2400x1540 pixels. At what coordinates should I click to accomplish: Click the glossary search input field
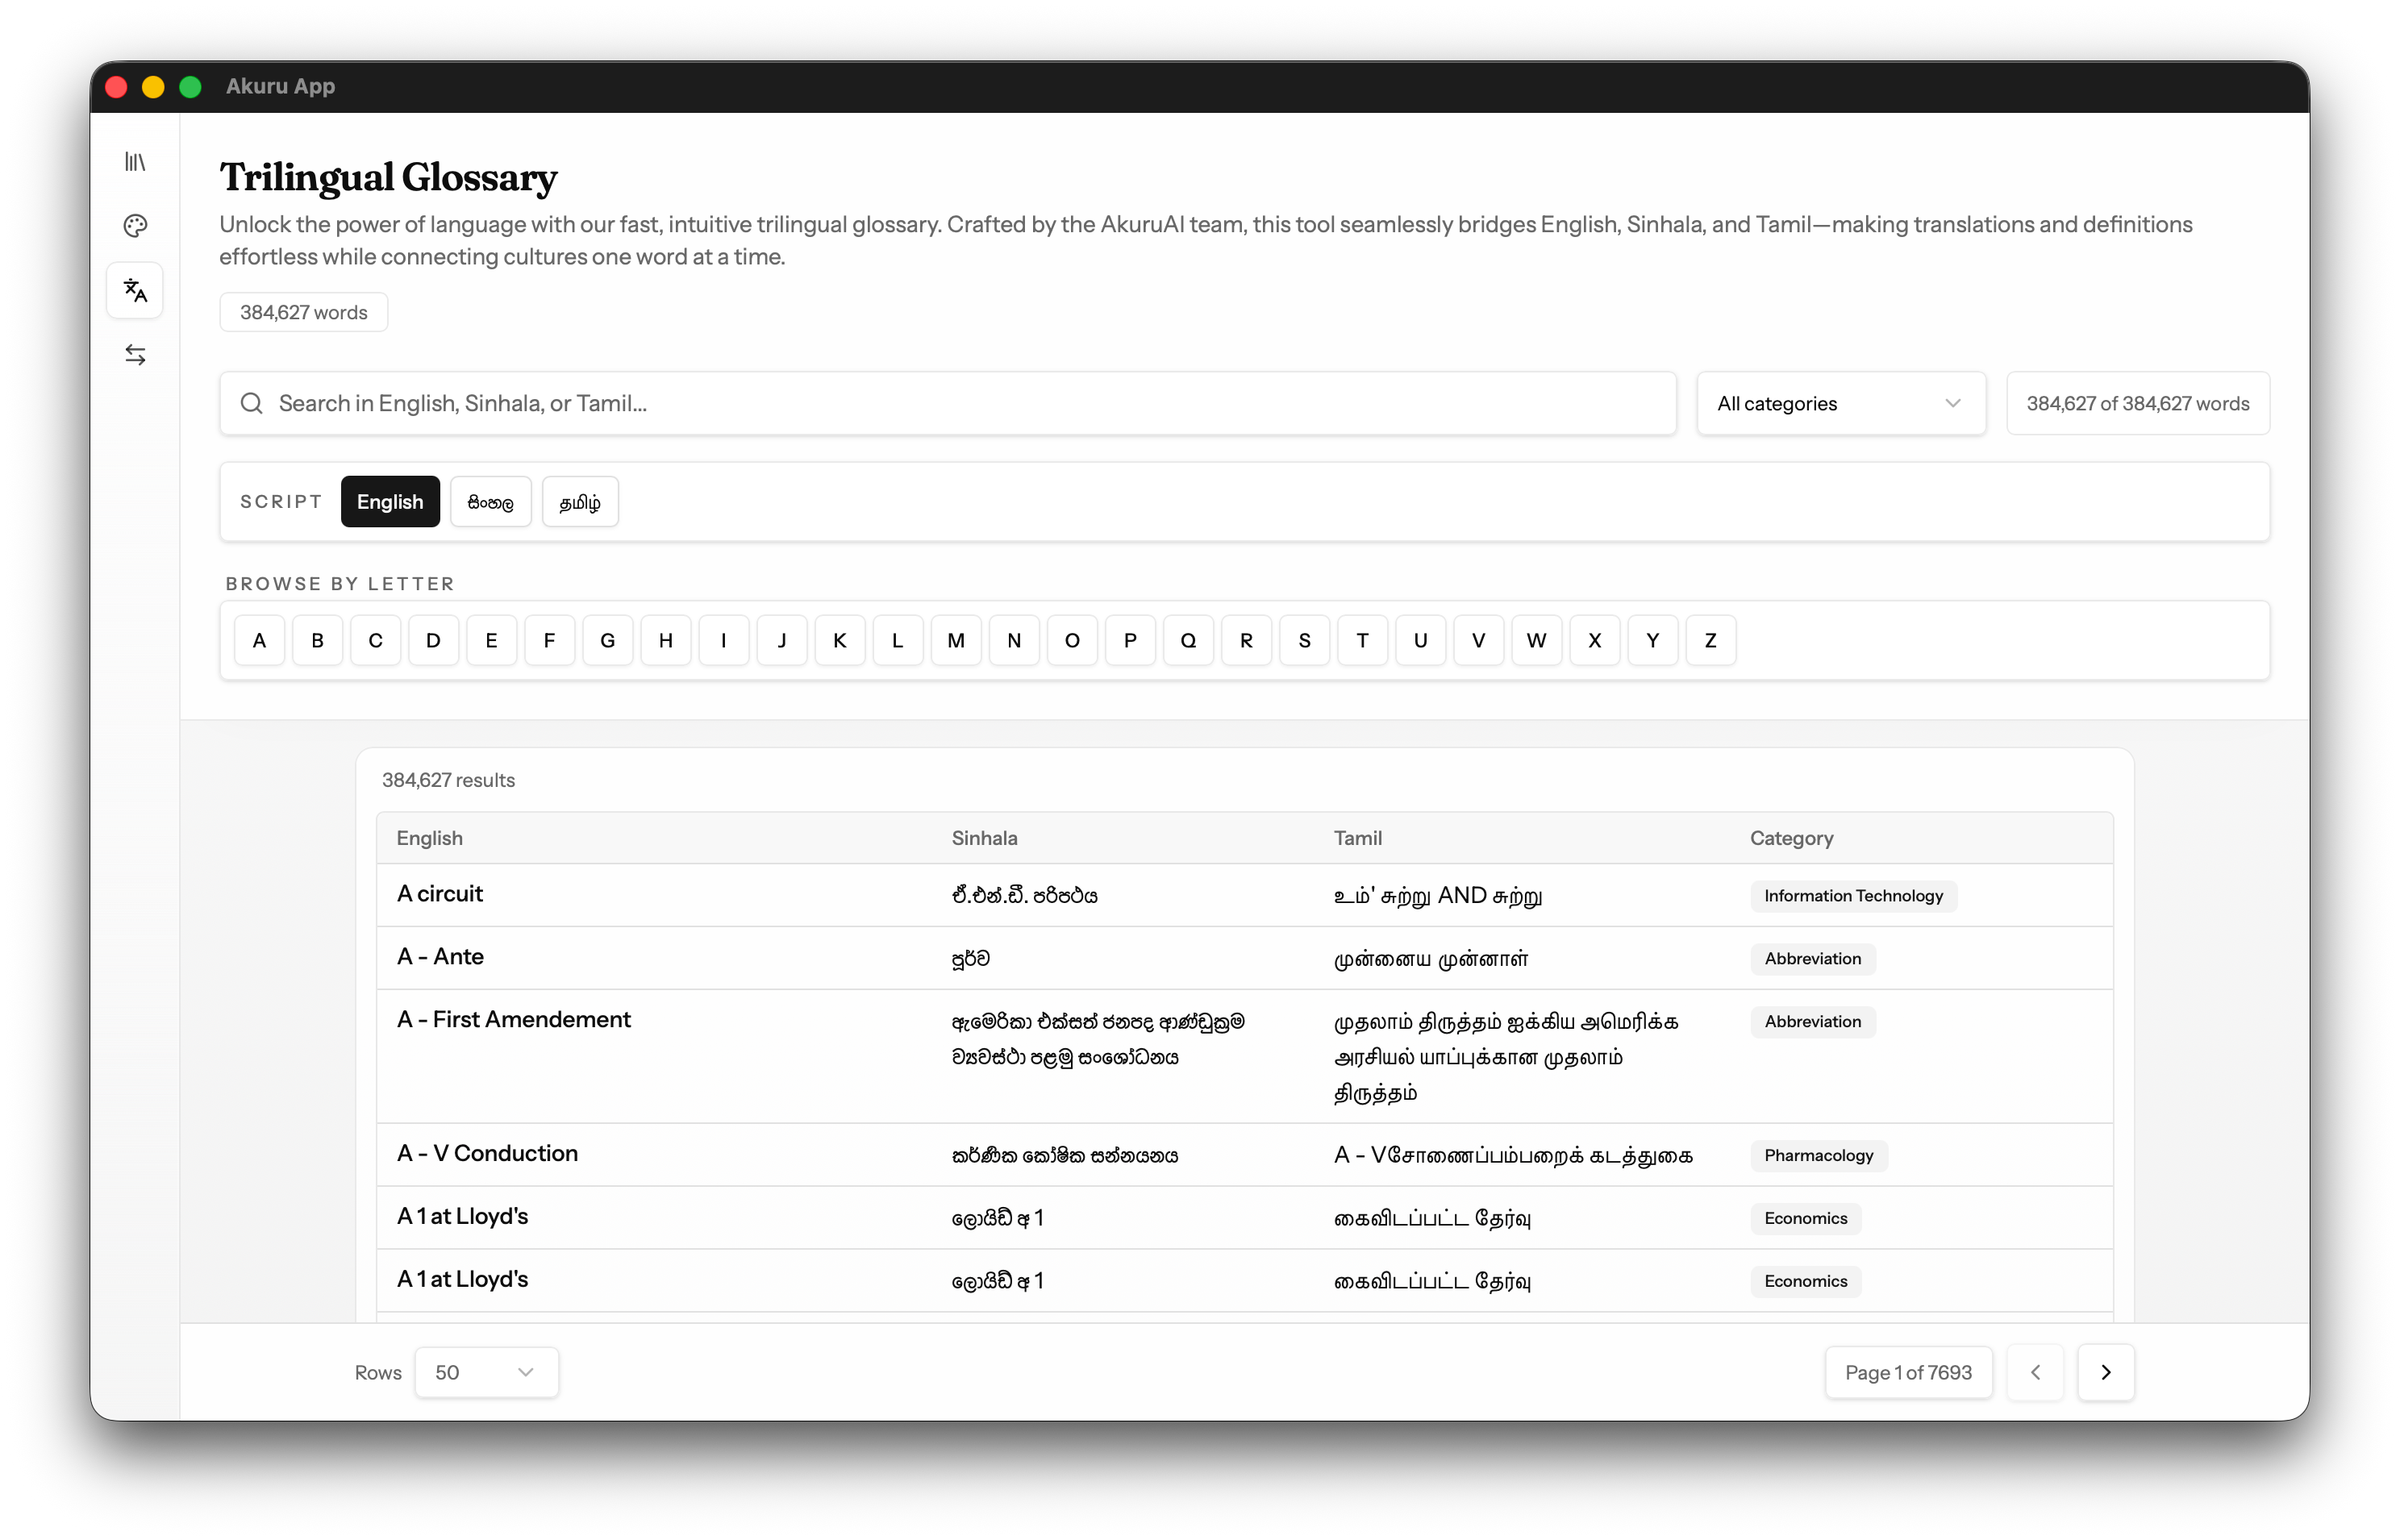click(x=960, y=403)
